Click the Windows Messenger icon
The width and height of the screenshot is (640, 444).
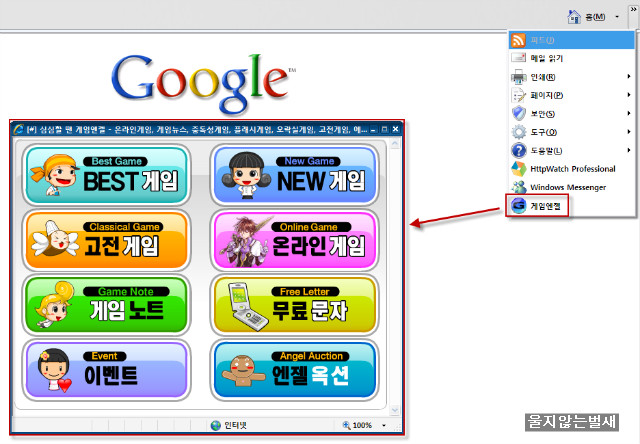519,187
